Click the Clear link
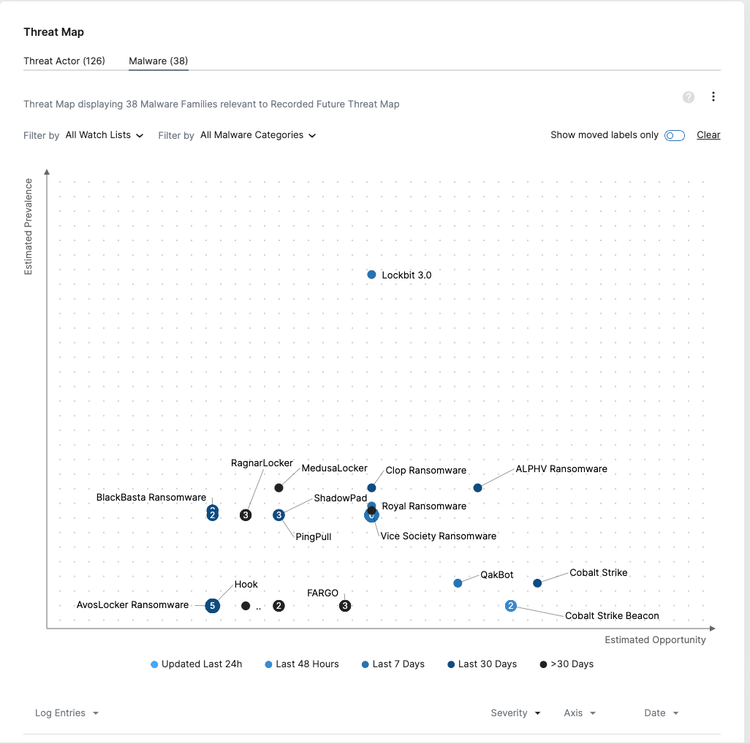Viewport: 750px width, 744px height. tap(708, 135)
